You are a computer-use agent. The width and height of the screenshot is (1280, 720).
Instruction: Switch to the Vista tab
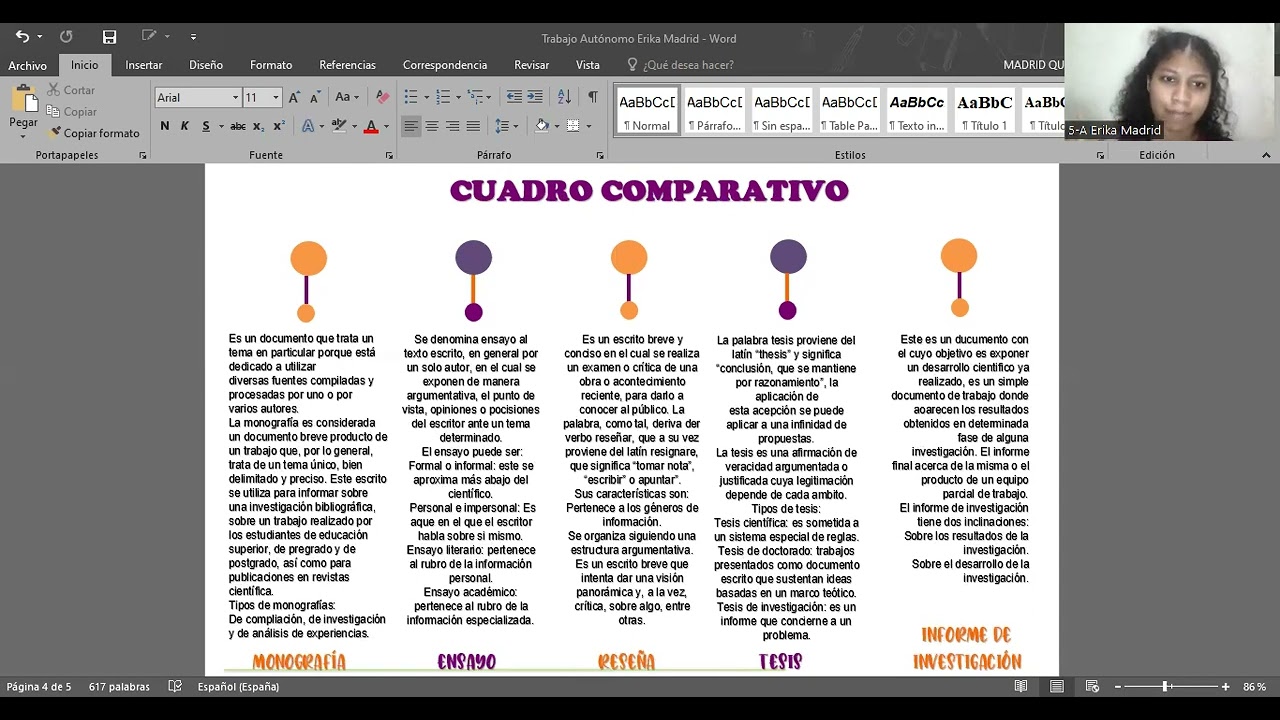tap(588, 65)
